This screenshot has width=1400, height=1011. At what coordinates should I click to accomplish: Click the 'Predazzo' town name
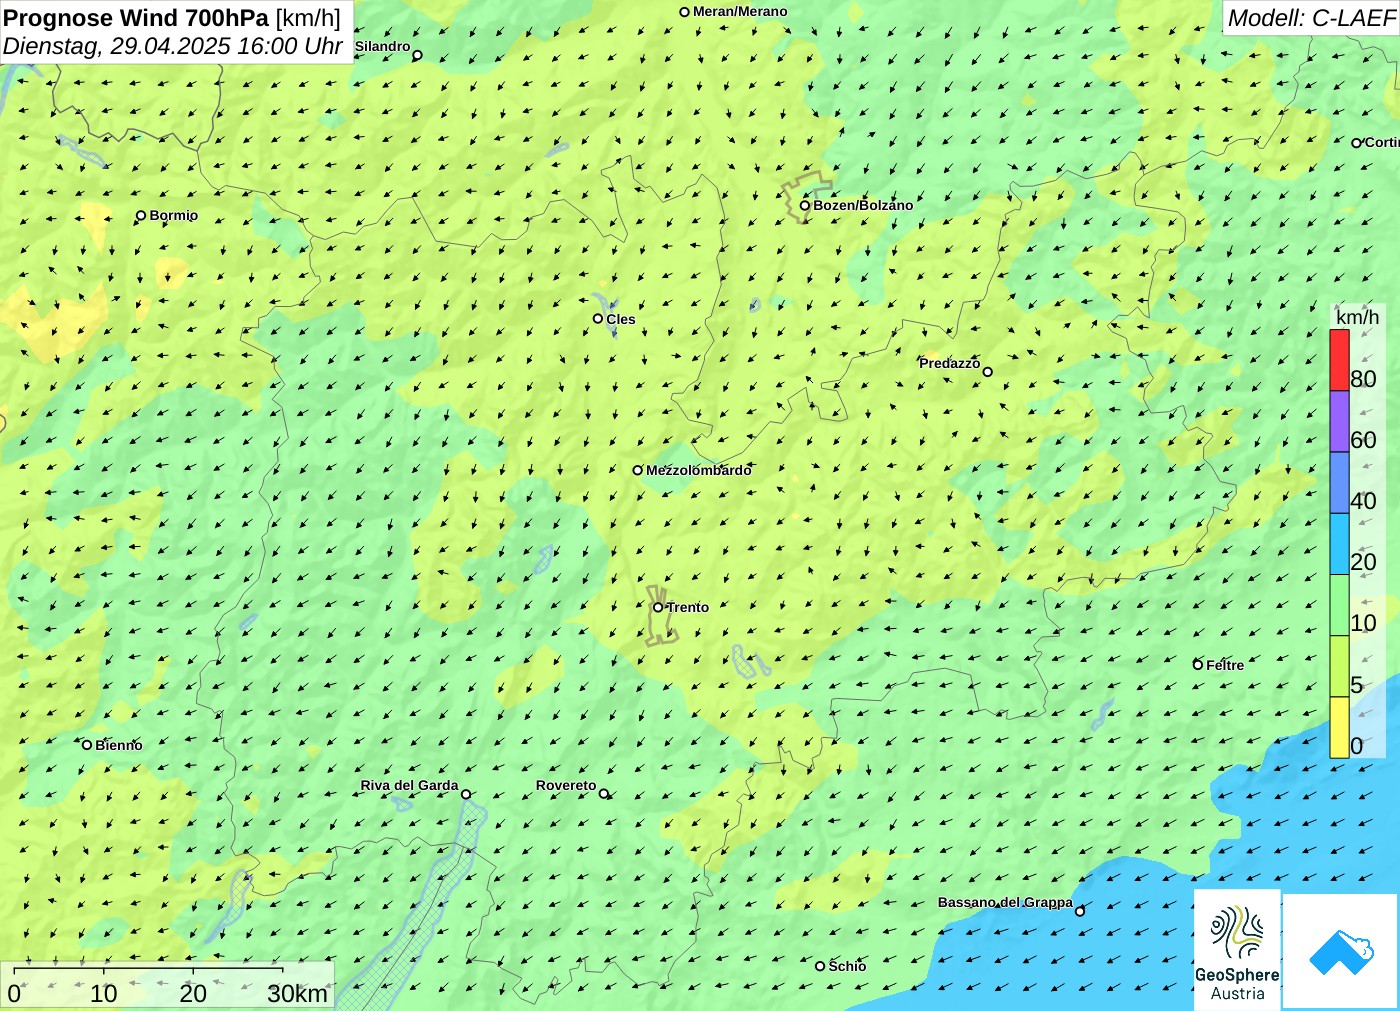coord(950,363)
